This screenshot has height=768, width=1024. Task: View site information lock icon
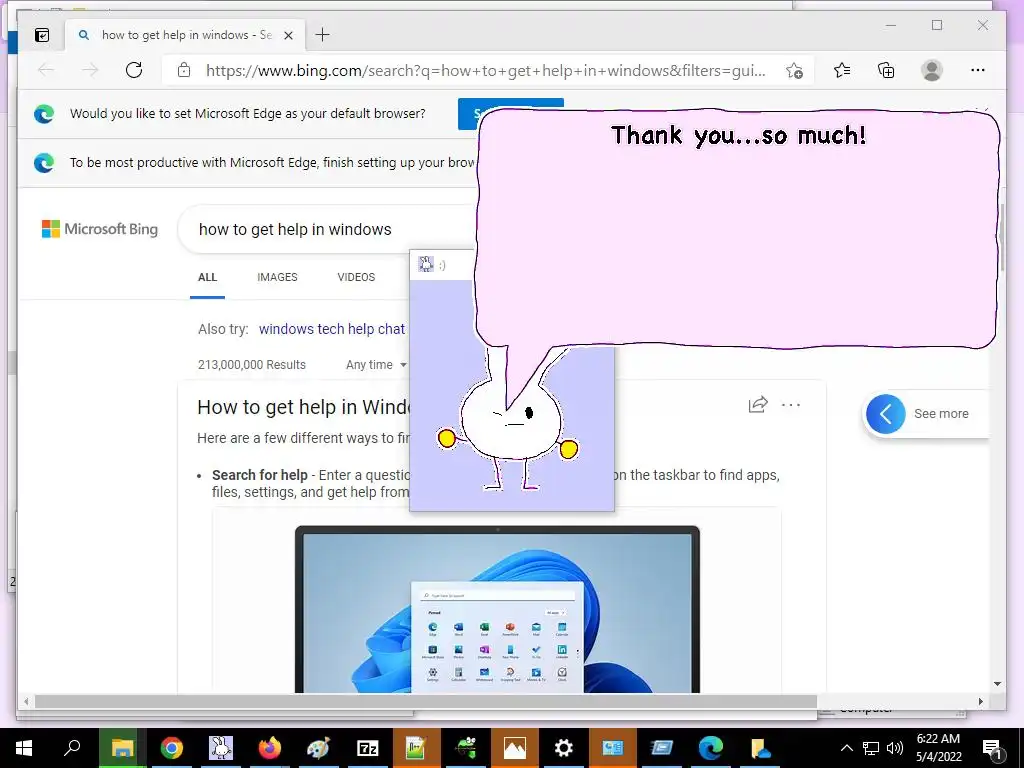pyautogui.click(x=184, y=70)
